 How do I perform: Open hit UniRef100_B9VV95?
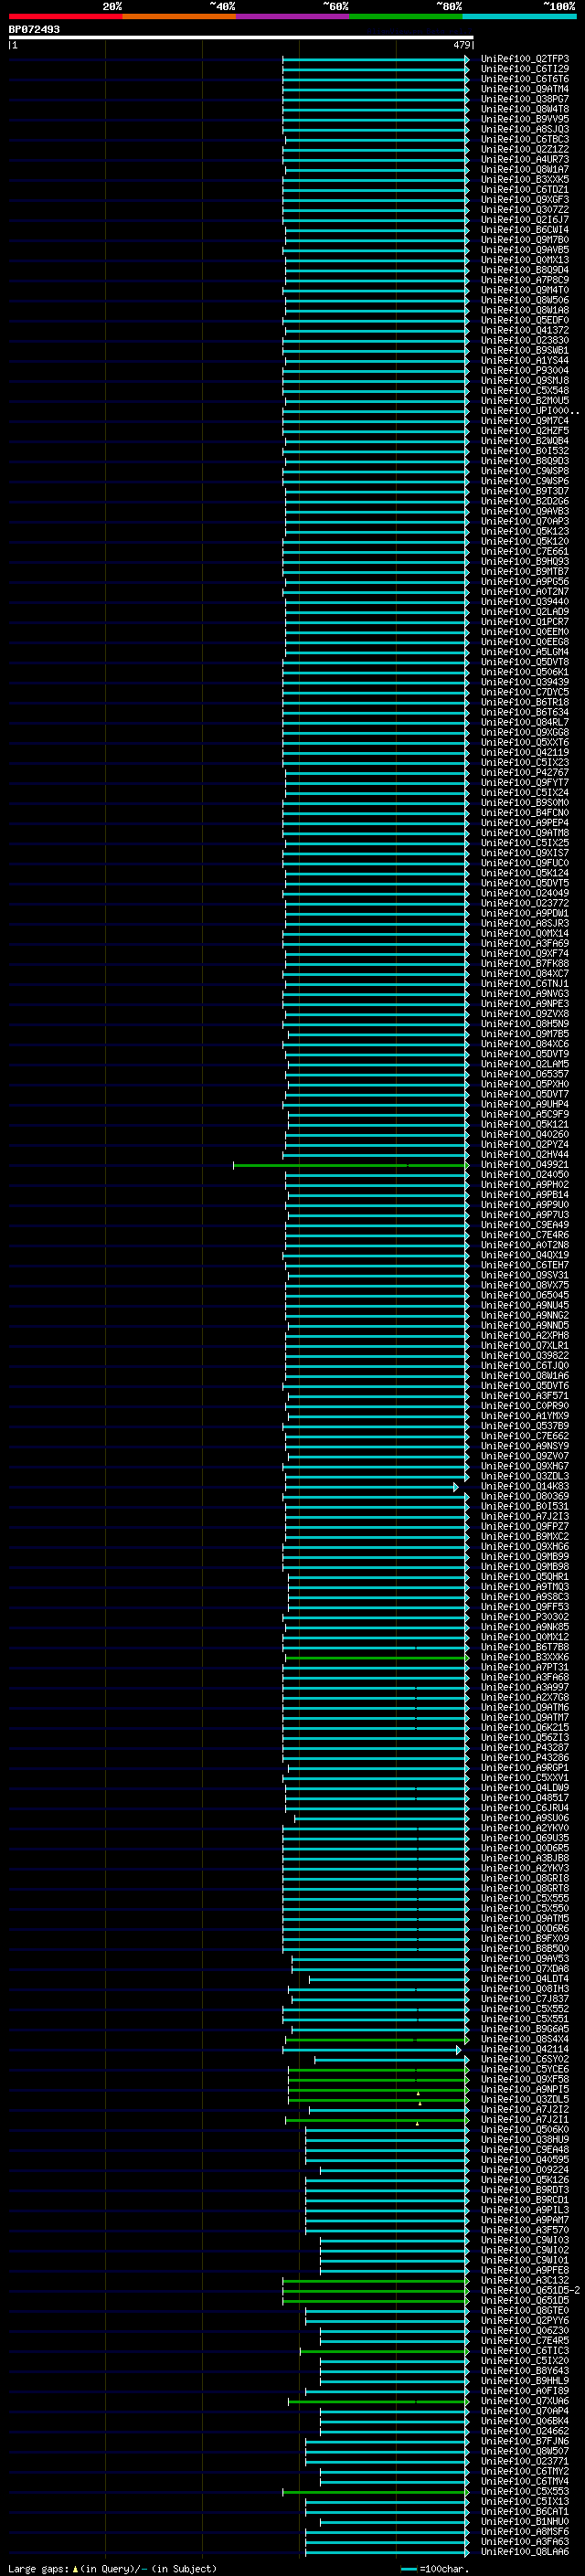[x=524, y=119]
